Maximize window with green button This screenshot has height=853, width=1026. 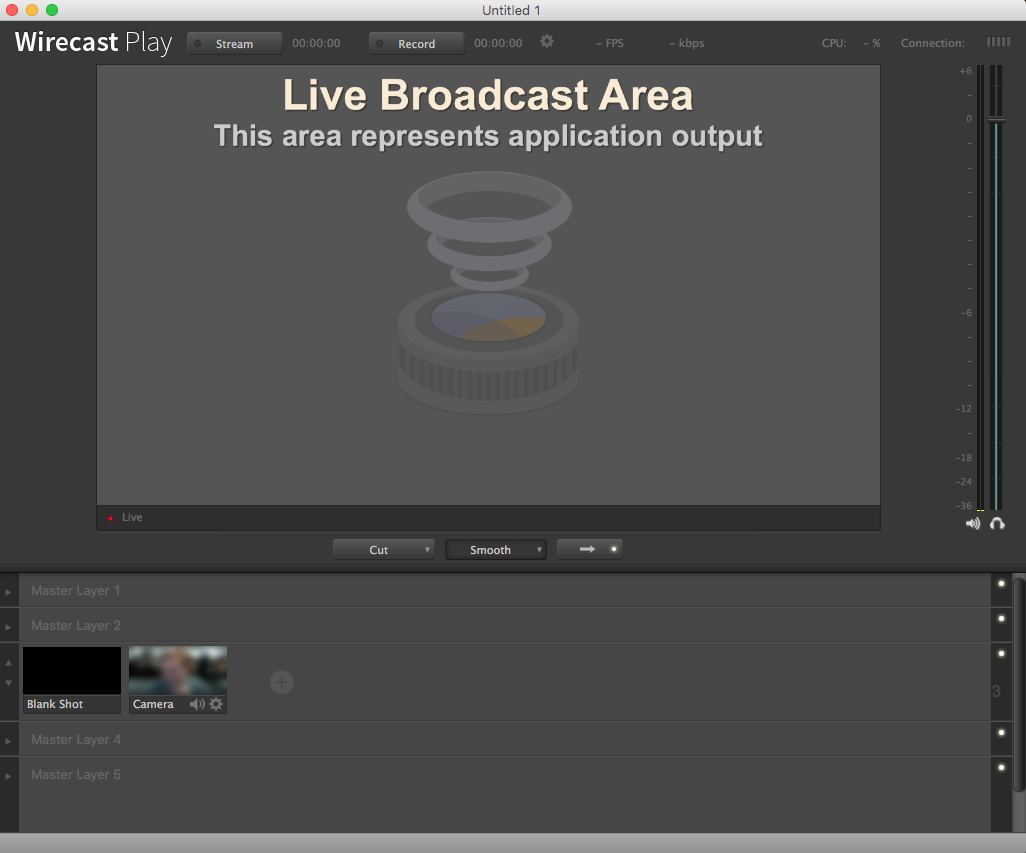52,10
